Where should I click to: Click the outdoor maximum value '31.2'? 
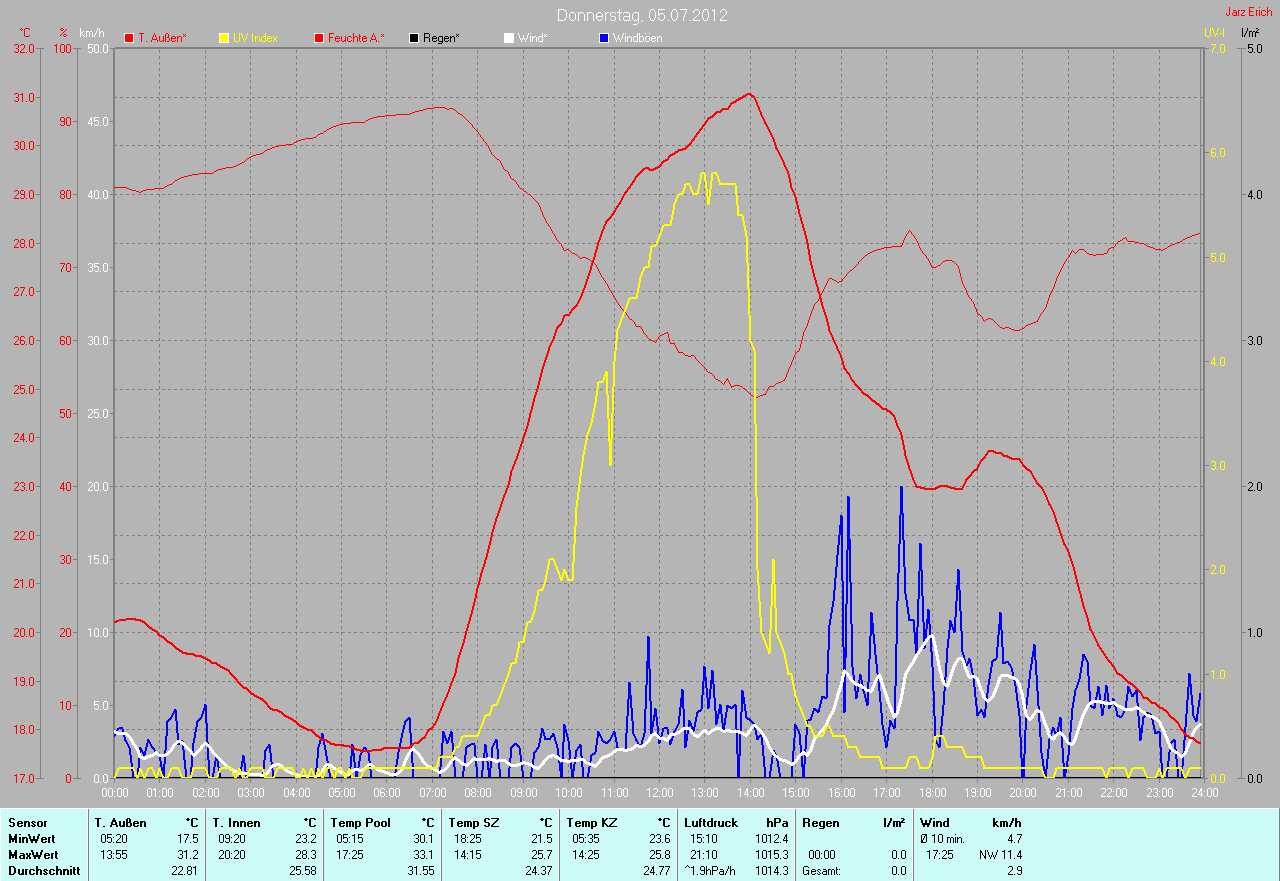pyautogui.click(x=188, y=855)
